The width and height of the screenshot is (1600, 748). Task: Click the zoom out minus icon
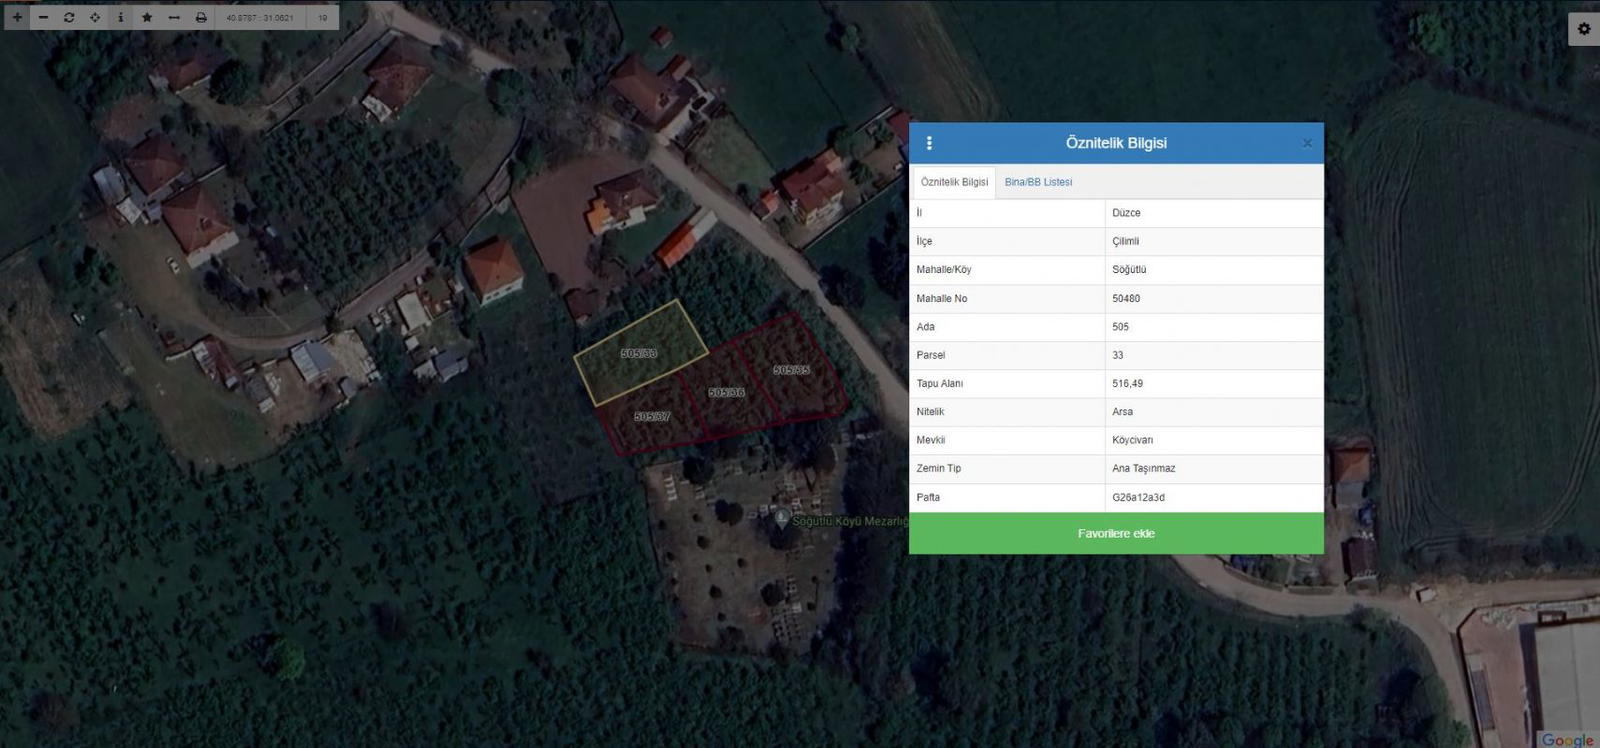(43, 17)
